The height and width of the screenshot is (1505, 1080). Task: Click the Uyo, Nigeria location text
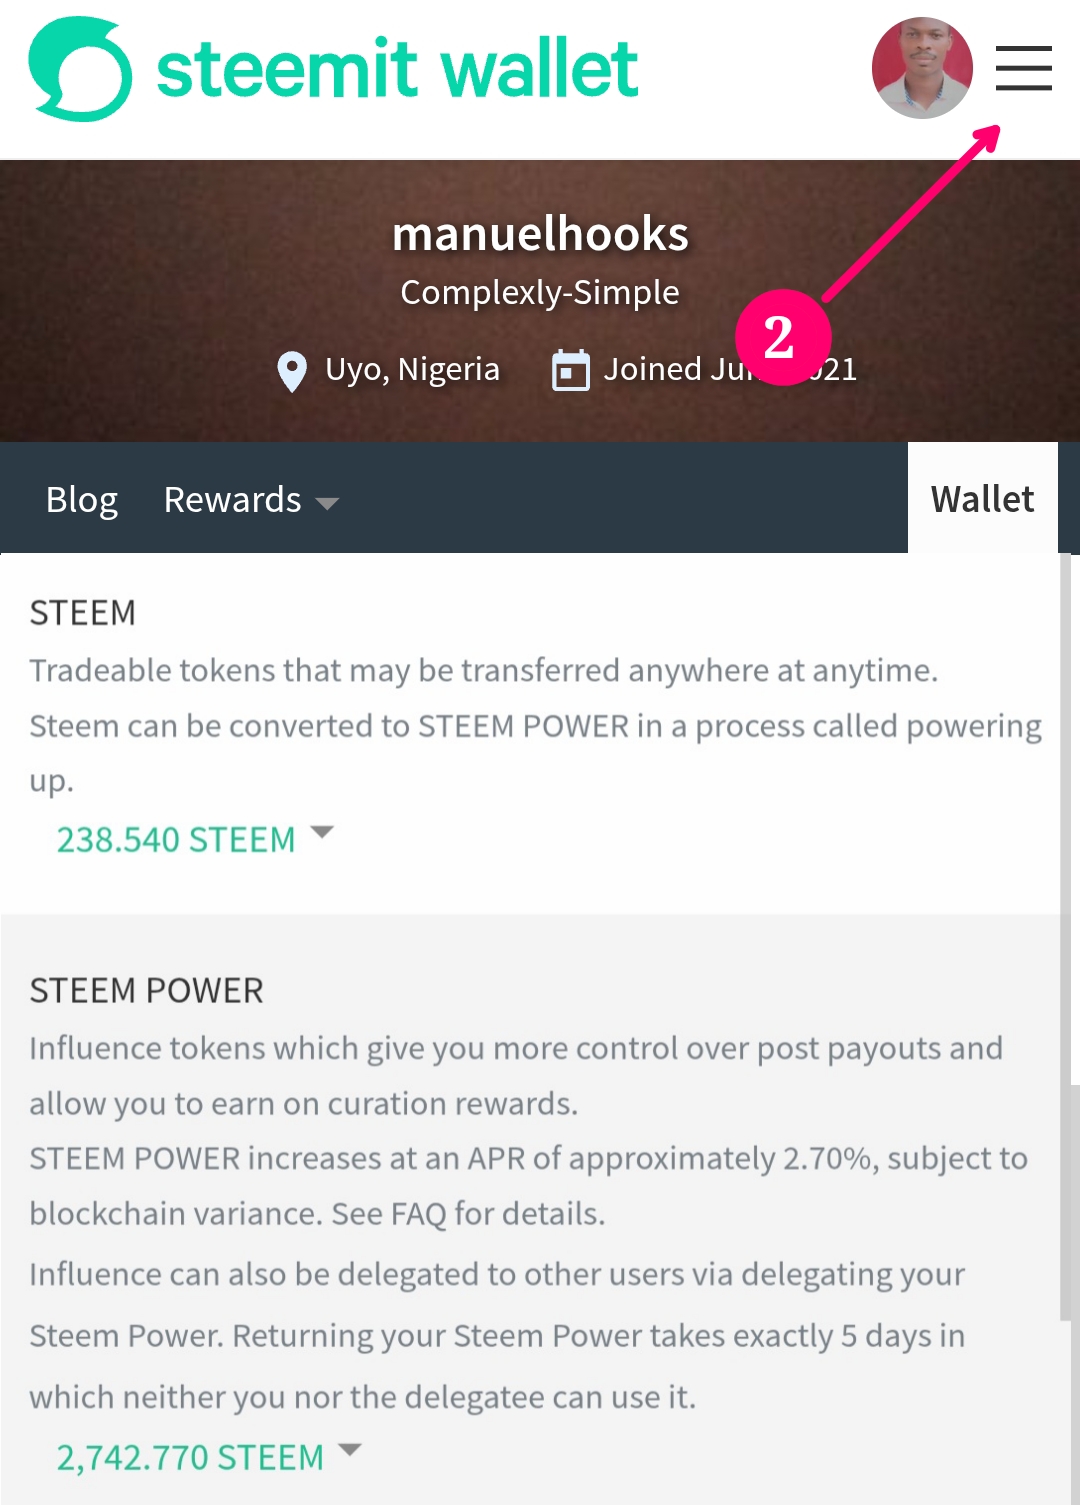click(x=412, y=369)
